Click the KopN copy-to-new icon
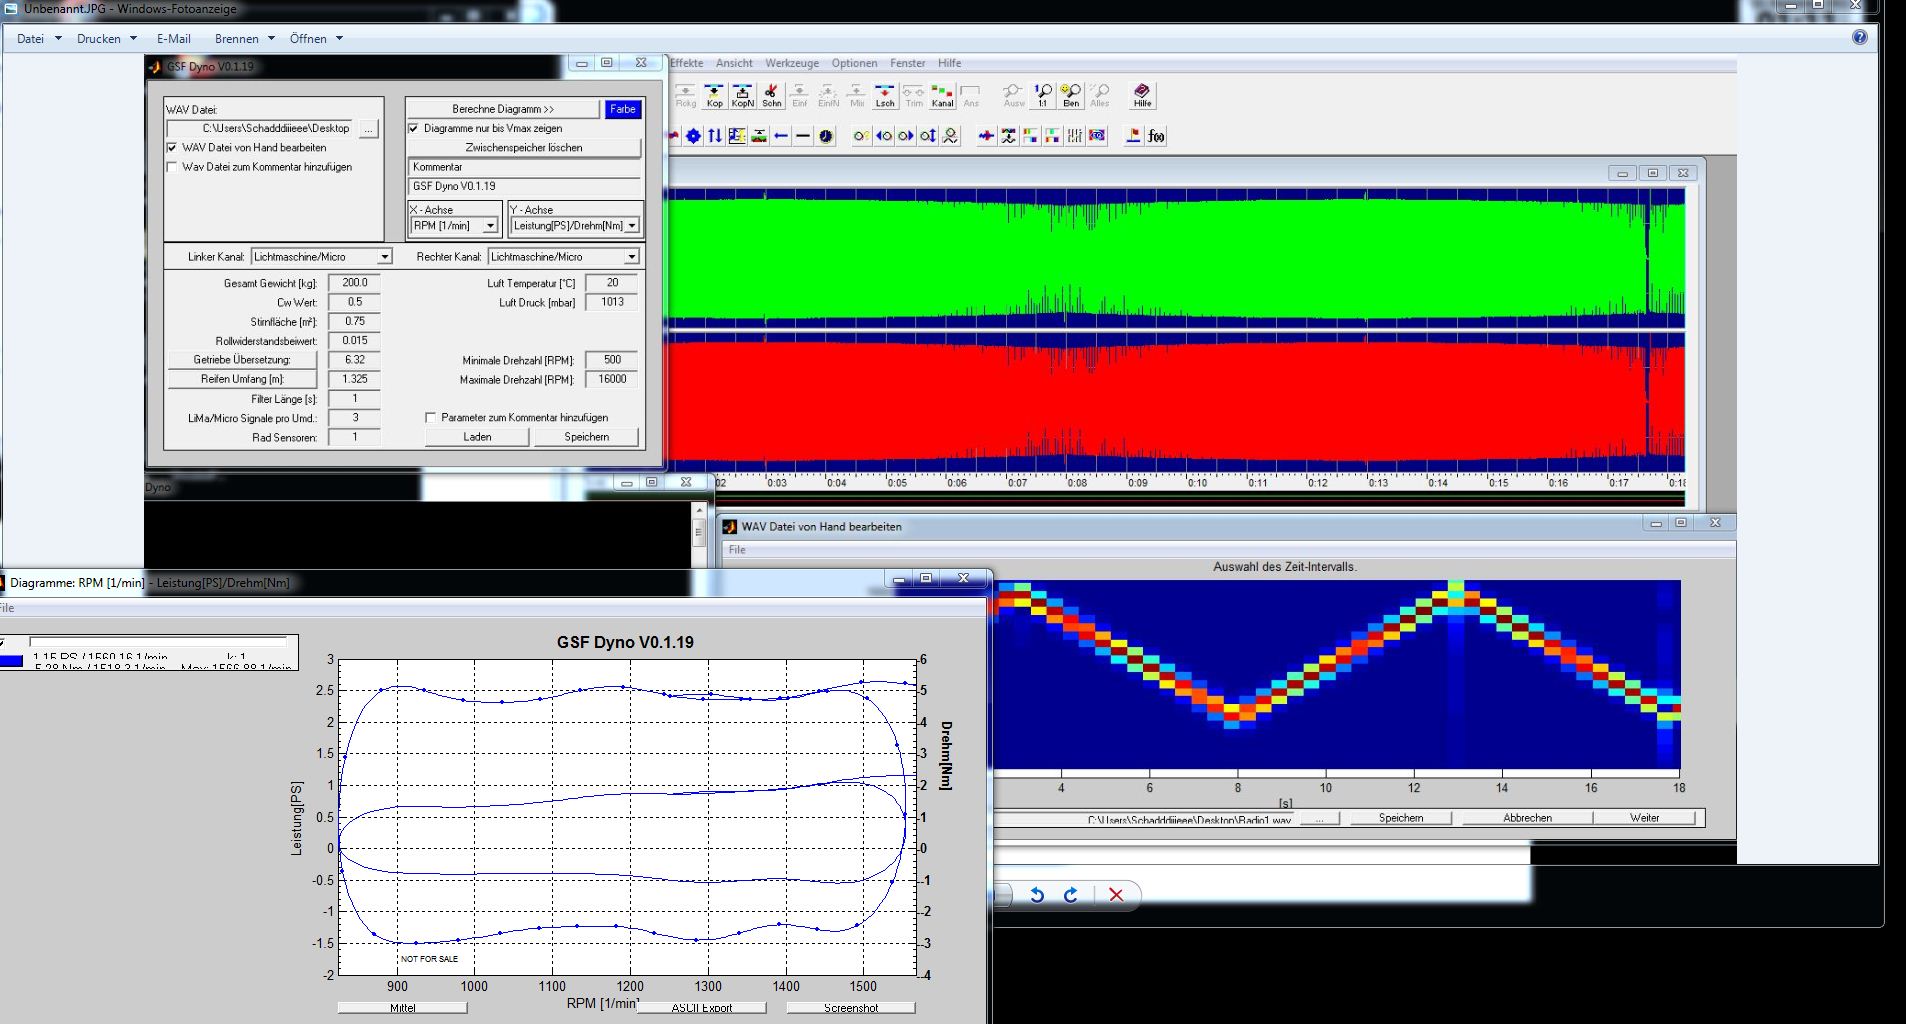Screen dimensions: 1906x1024 click(742, 95)
